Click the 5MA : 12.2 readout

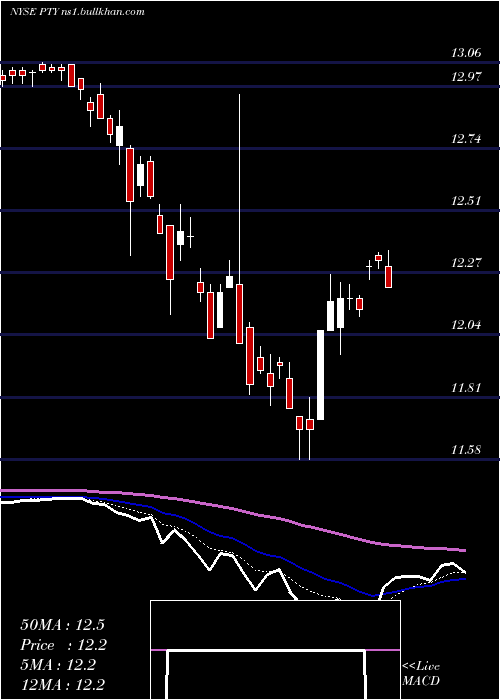pos(58,665)
